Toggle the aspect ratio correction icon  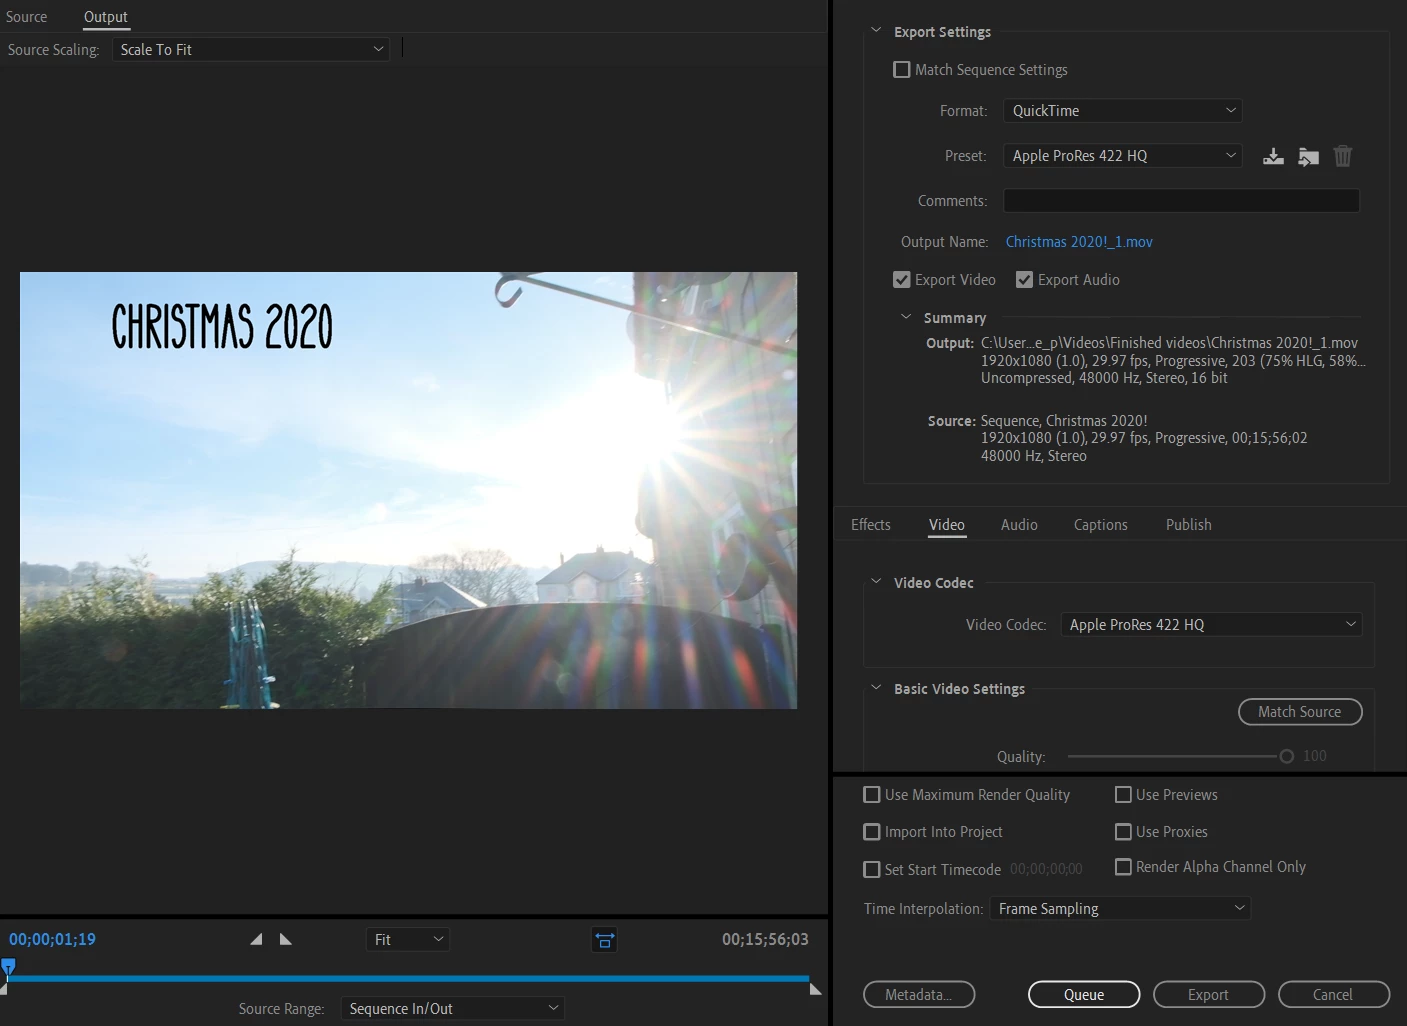[x=604, y=940]
